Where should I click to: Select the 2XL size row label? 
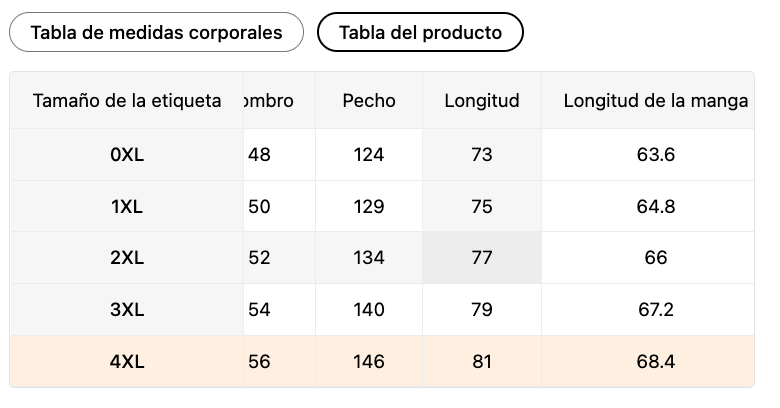click(127, 258)
